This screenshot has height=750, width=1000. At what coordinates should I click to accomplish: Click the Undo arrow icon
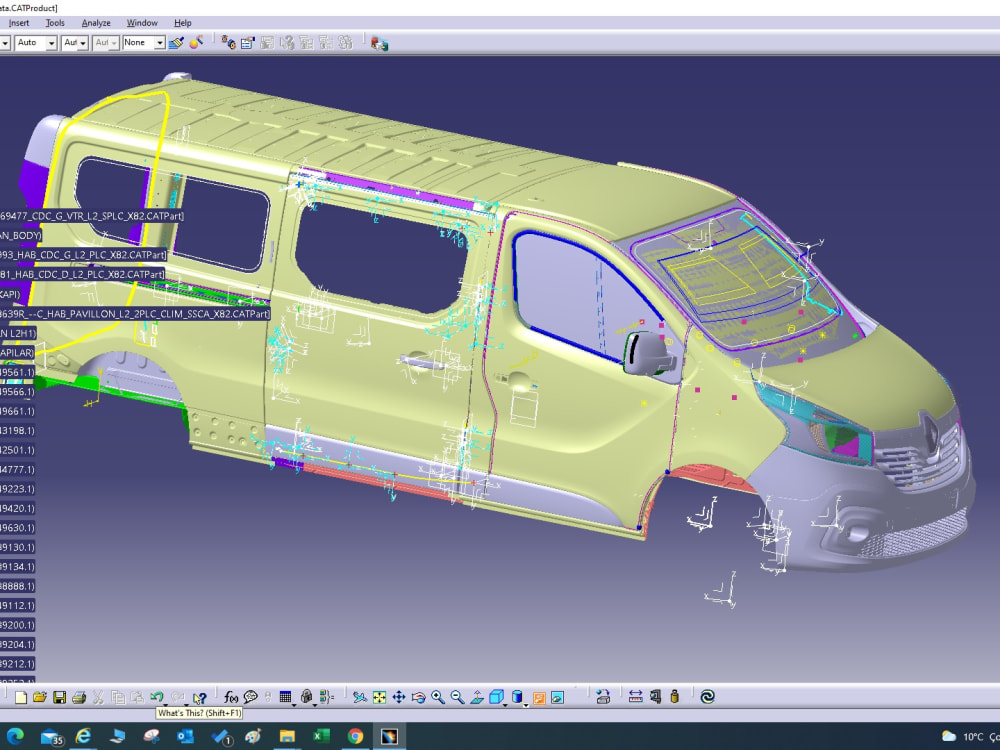point(156,696)
